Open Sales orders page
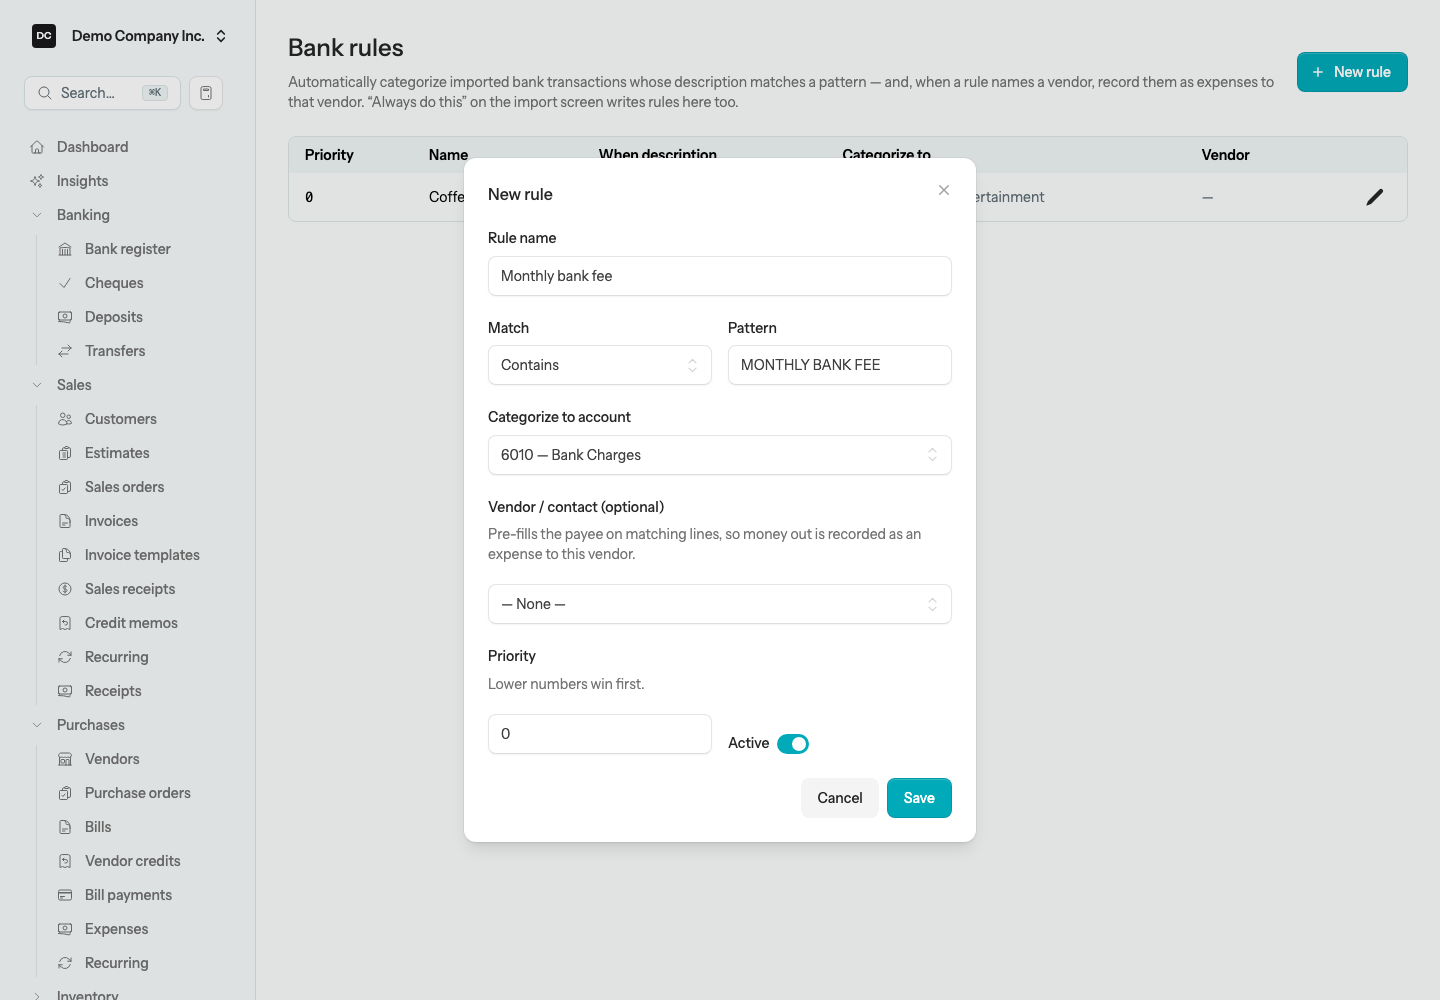The image size is (1440, 1000). point(124,487)
